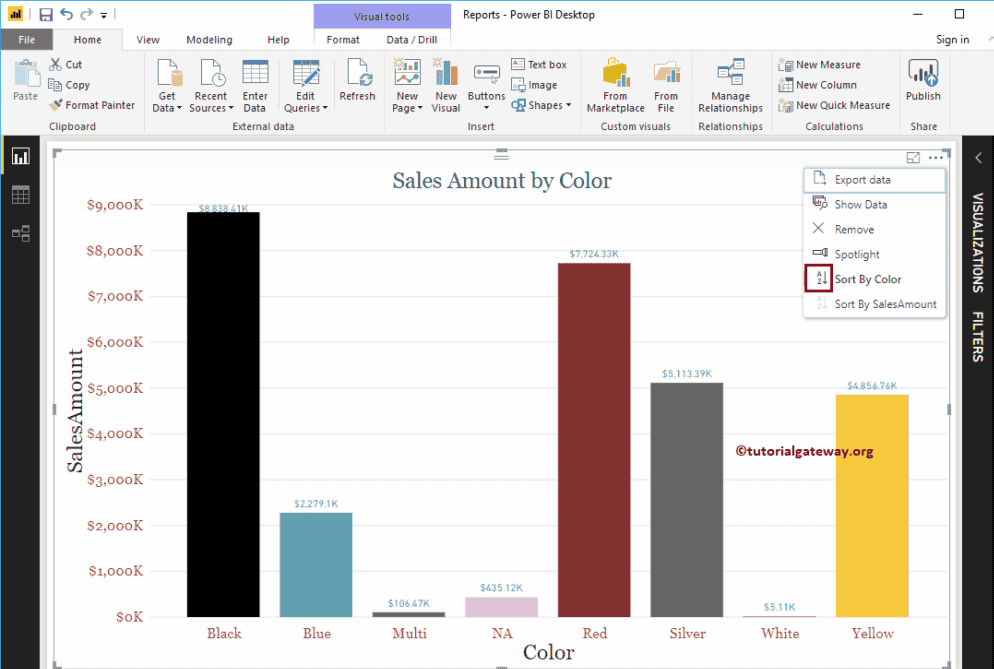Redo the last action

click(x=87, y=14)
